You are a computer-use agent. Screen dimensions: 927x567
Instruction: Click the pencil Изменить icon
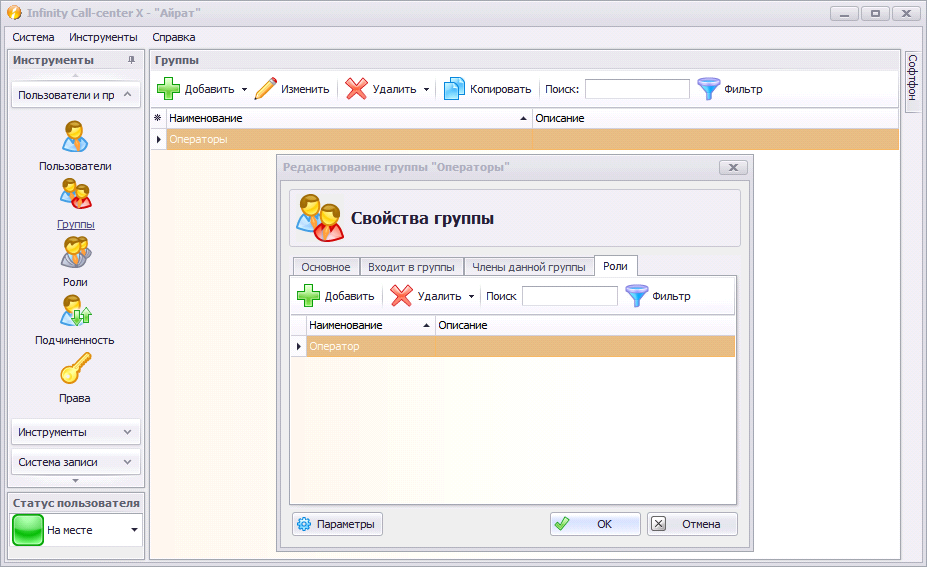[x=265, y=89]
